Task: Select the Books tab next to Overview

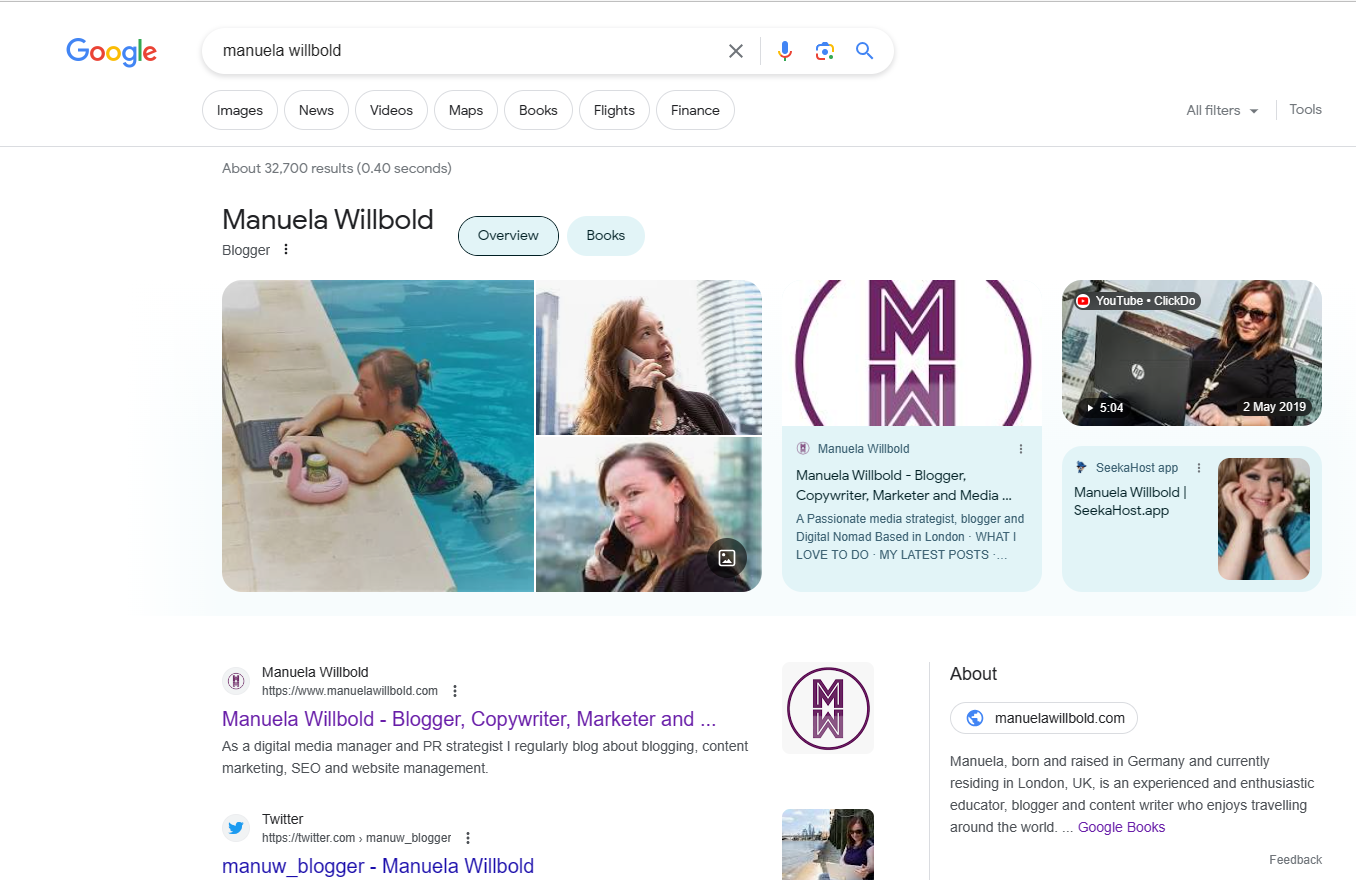Action: (x=606, y=236)
